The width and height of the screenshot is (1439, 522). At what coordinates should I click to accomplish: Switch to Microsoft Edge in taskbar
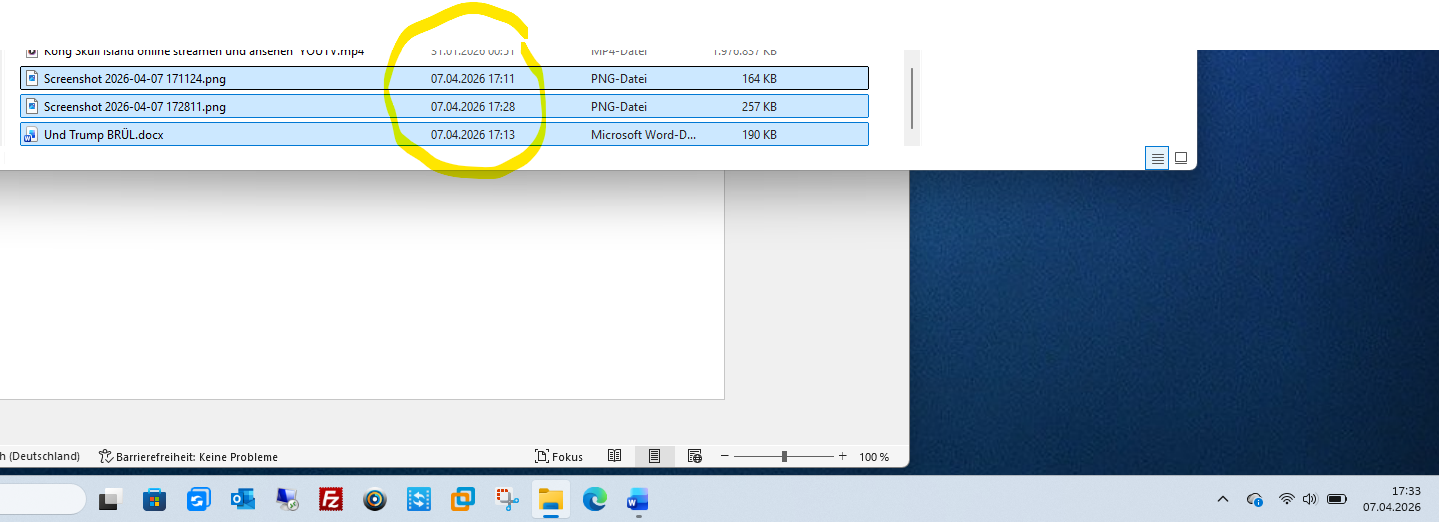[x=595, y=499]
